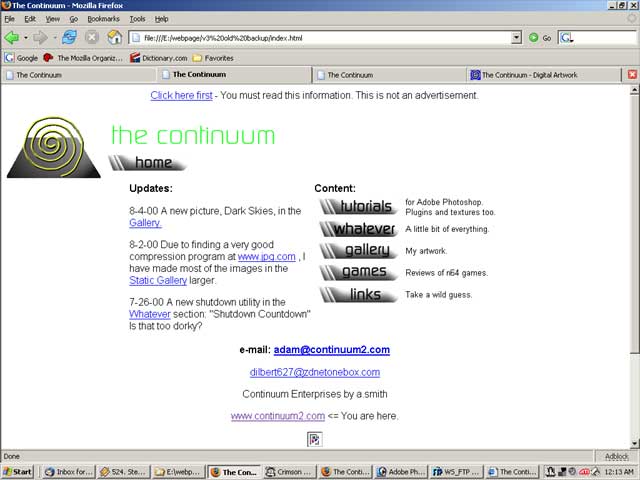Expand the Back button history dropdown arrow
The height and width of the screenshot is (480, 640).
coord(25,37)
